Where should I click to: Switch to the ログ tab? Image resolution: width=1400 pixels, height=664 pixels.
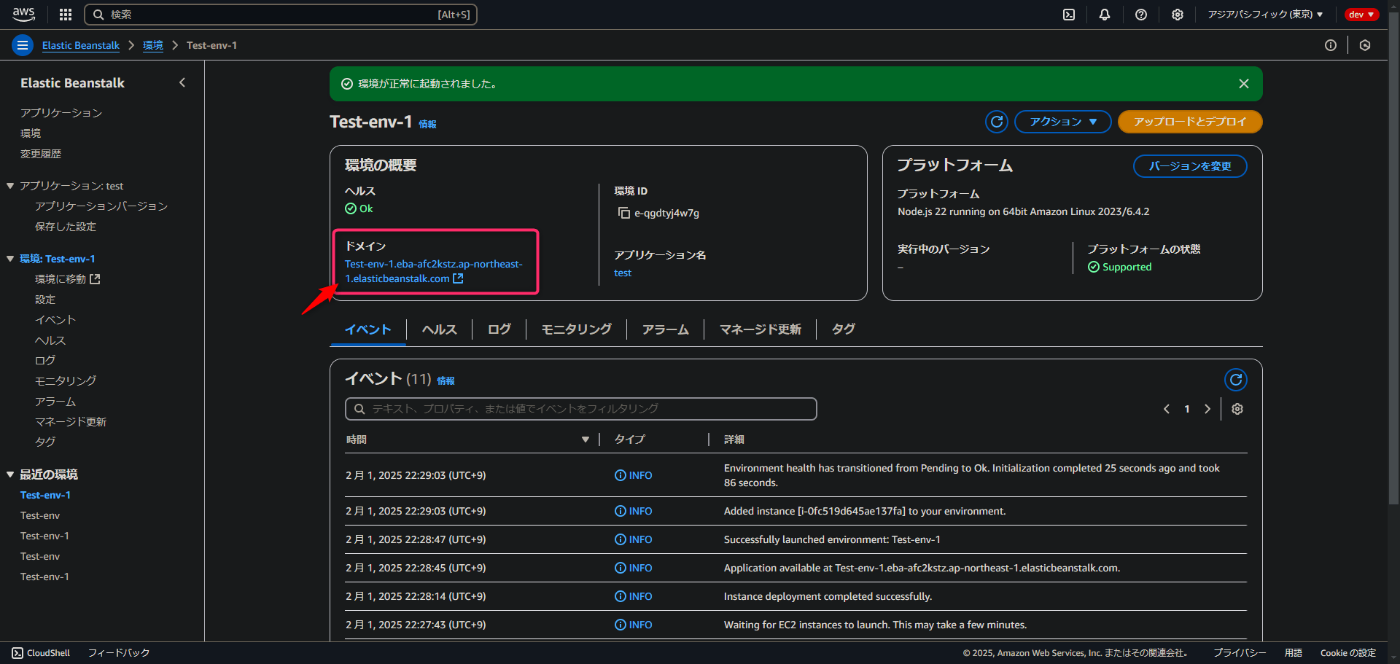pyautogui.click(x=499, y=329)
